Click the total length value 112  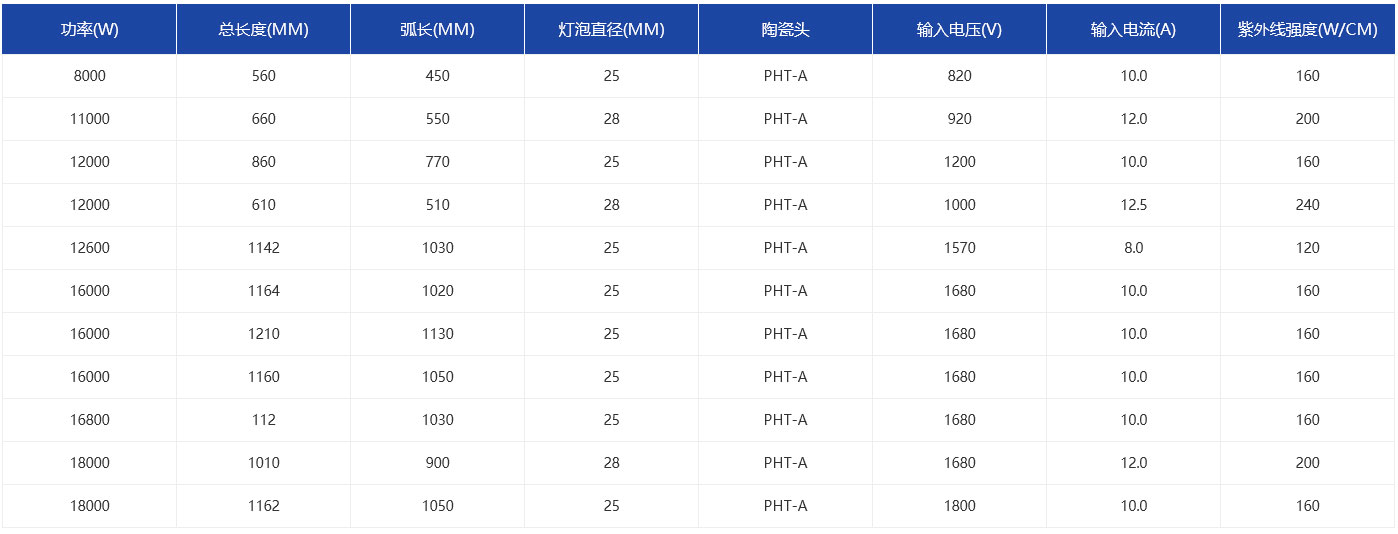(263, 420)
